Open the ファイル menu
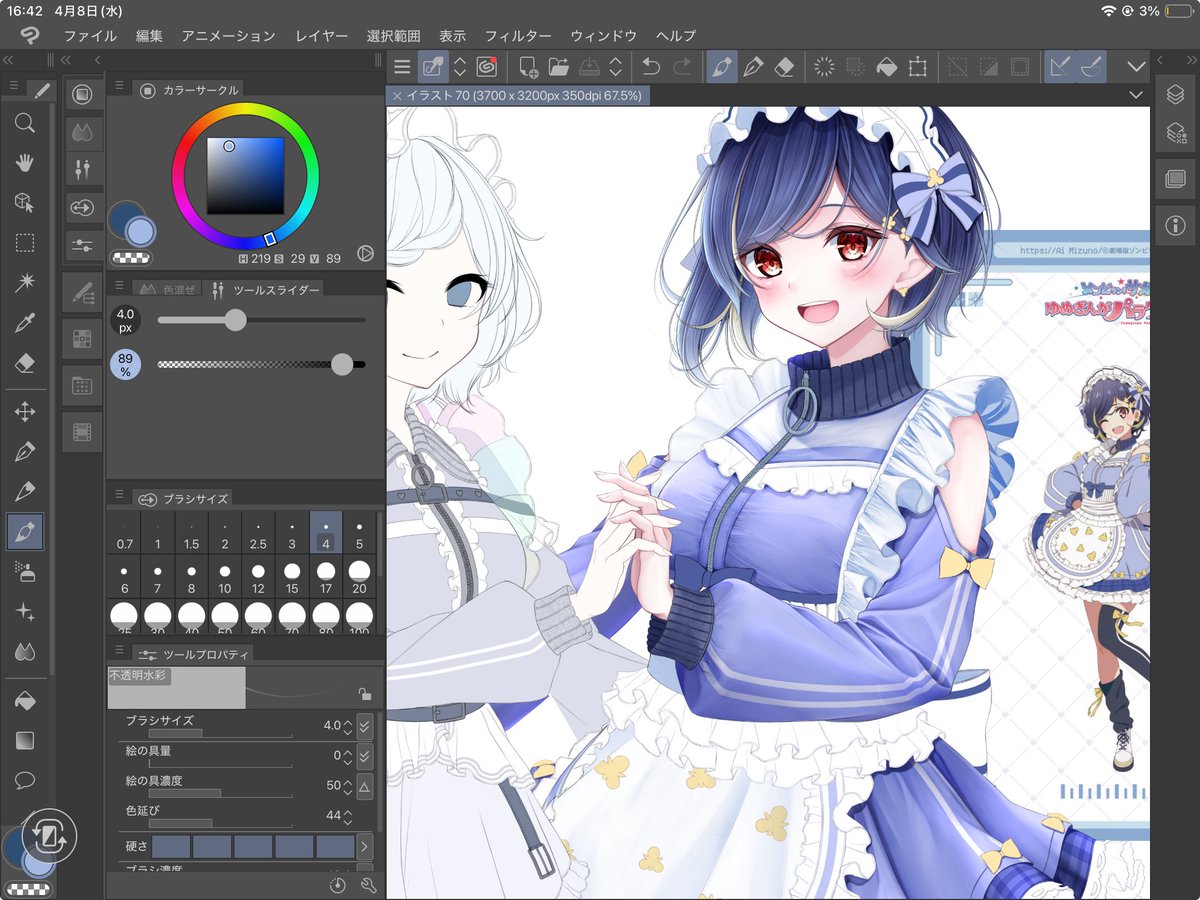Screen dimensions: 1200x900 click(90, 35)
